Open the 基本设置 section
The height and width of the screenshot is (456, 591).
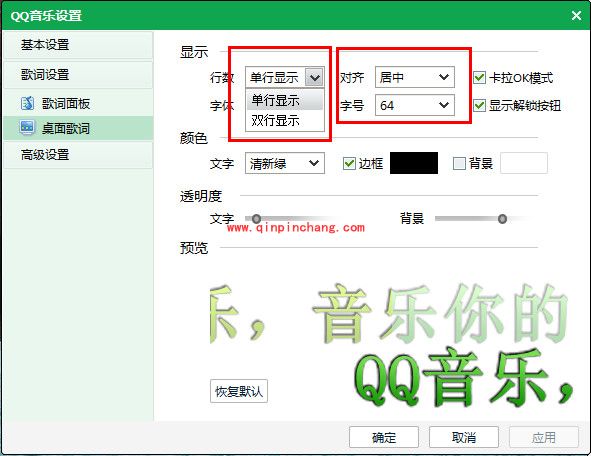pos(78,45)
